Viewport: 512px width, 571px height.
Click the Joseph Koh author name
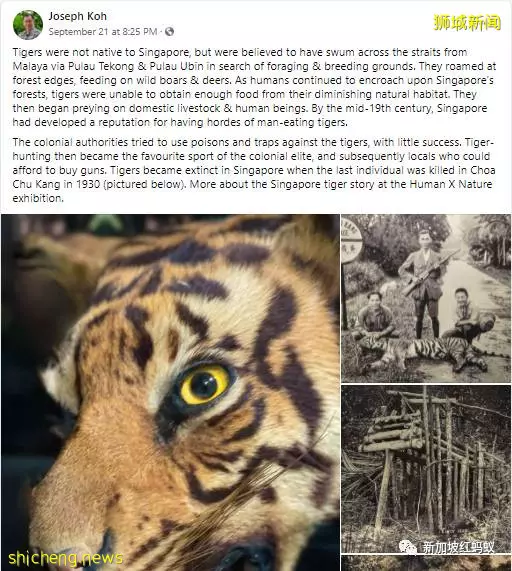click(x=78, y=16)
